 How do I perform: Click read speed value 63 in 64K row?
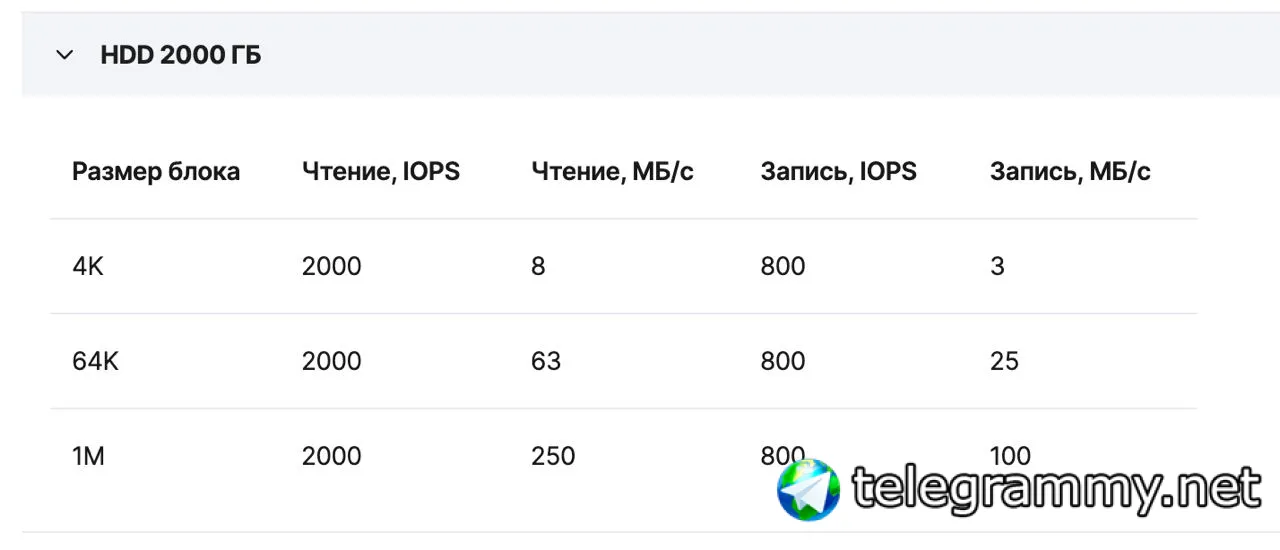(x=546, y=361)
